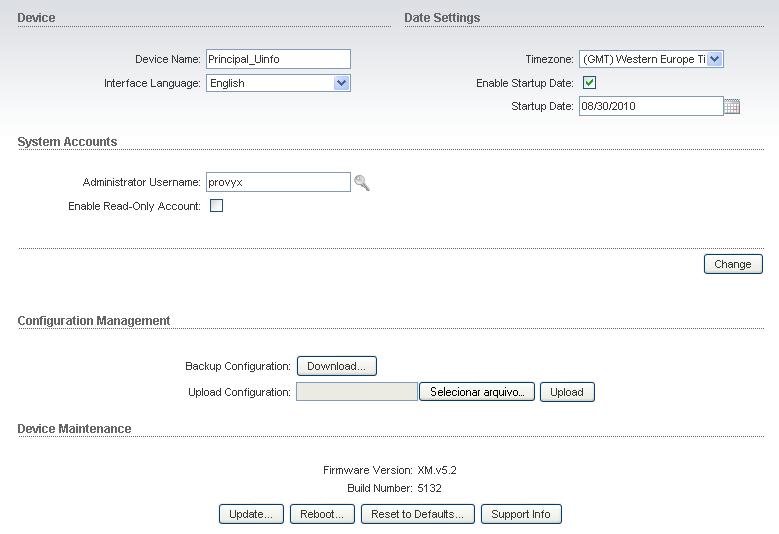Open the Interface Language dropdown
Viewport: 779px width, 534px height.
coord(341,83)
